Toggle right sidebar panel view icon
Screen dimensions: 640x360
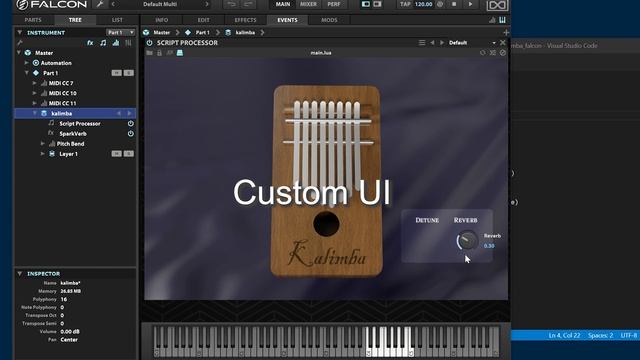tap(378, 4)
